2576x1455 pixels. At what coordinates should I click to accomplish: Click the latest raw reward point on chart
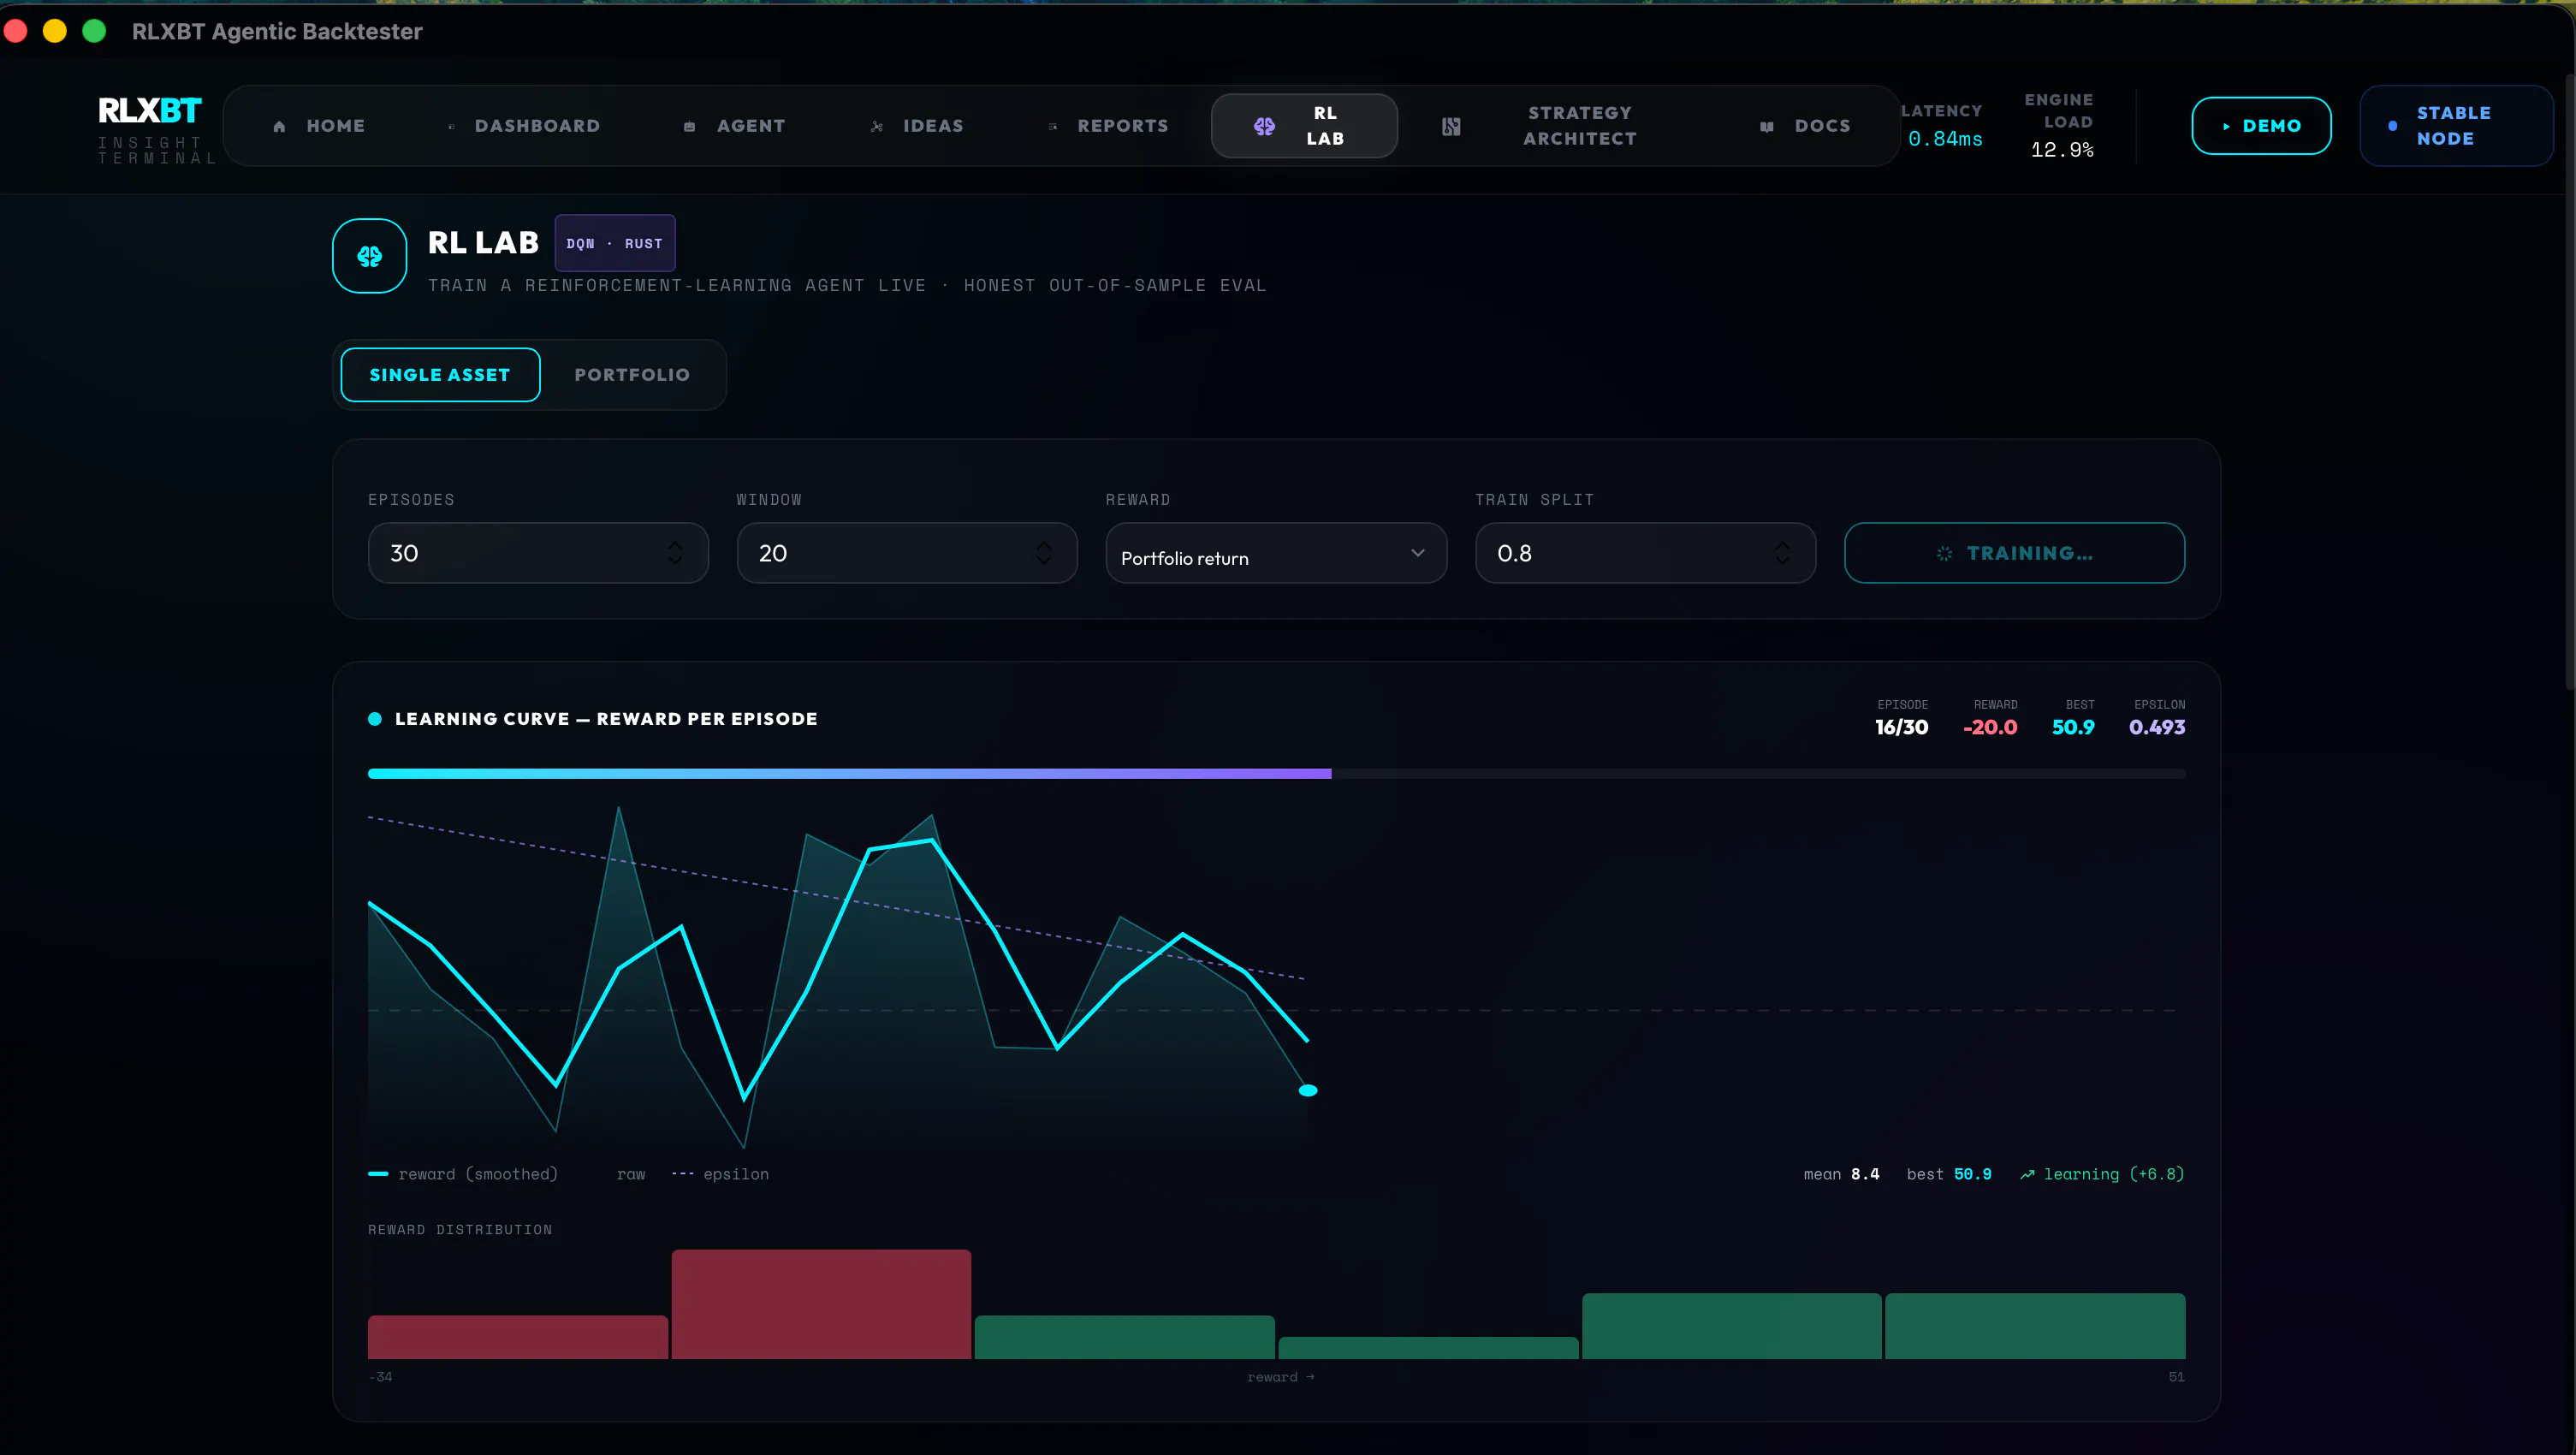click(x=1308, y=1091)
